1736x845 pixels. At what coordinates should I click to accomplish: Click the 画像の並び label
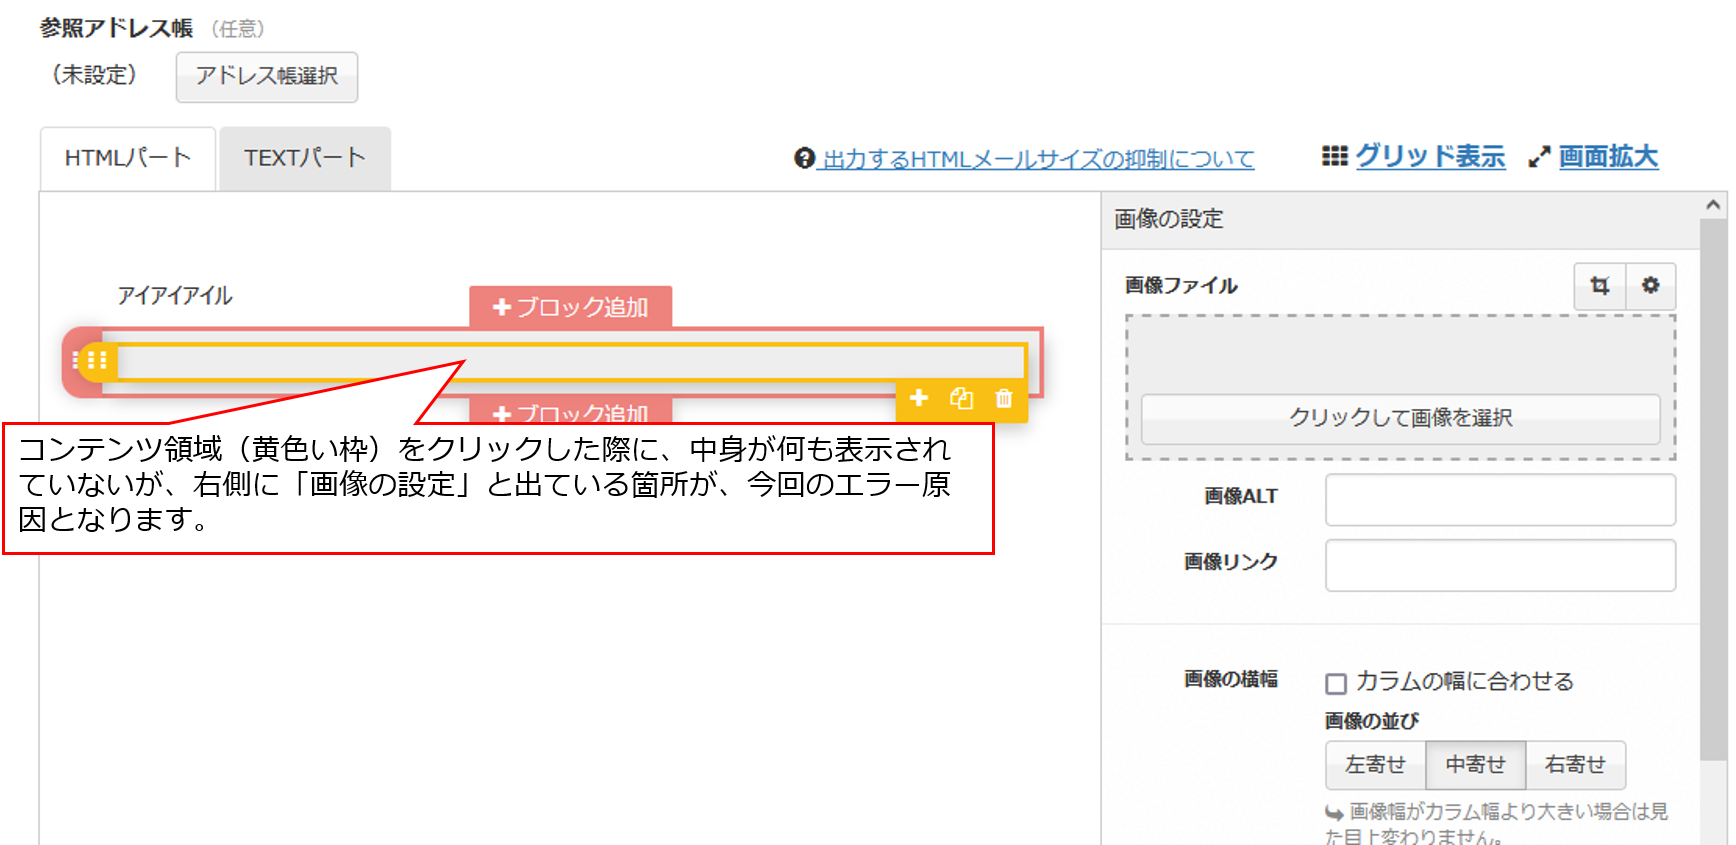tap(1372, 721)
